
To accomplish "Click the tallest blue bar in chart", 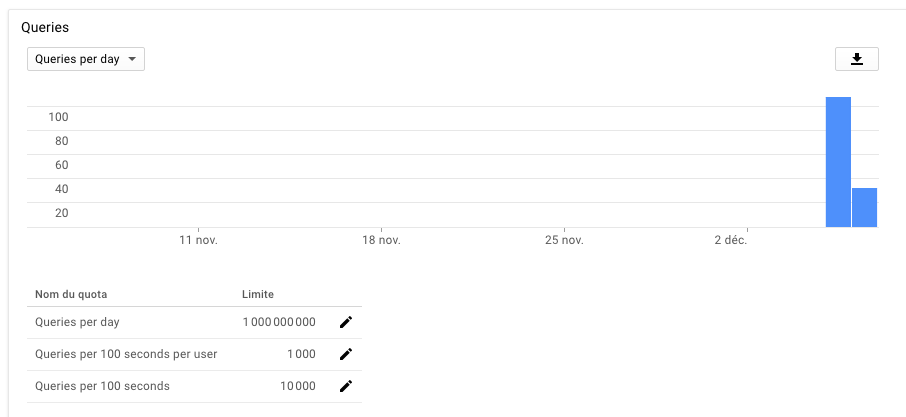I will (x=838, y=162).
